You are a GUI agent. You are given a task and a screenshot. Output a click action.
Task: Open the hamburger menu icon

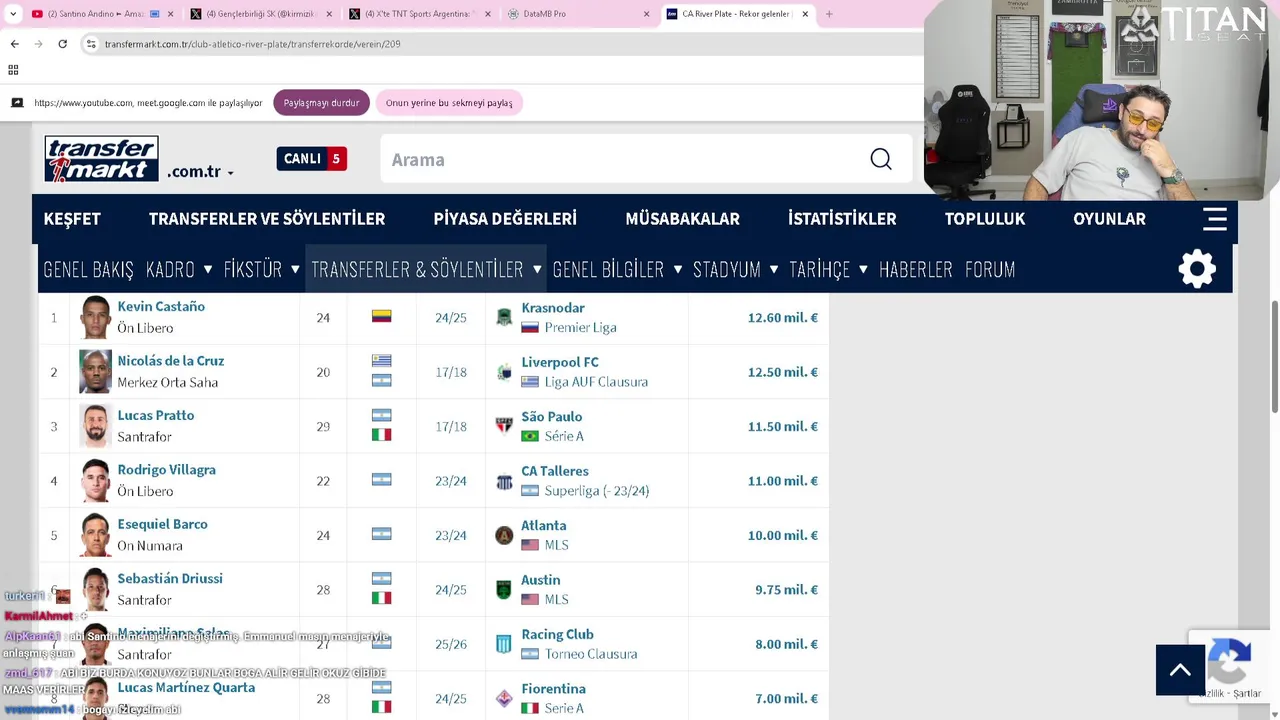coord(1214,219)
